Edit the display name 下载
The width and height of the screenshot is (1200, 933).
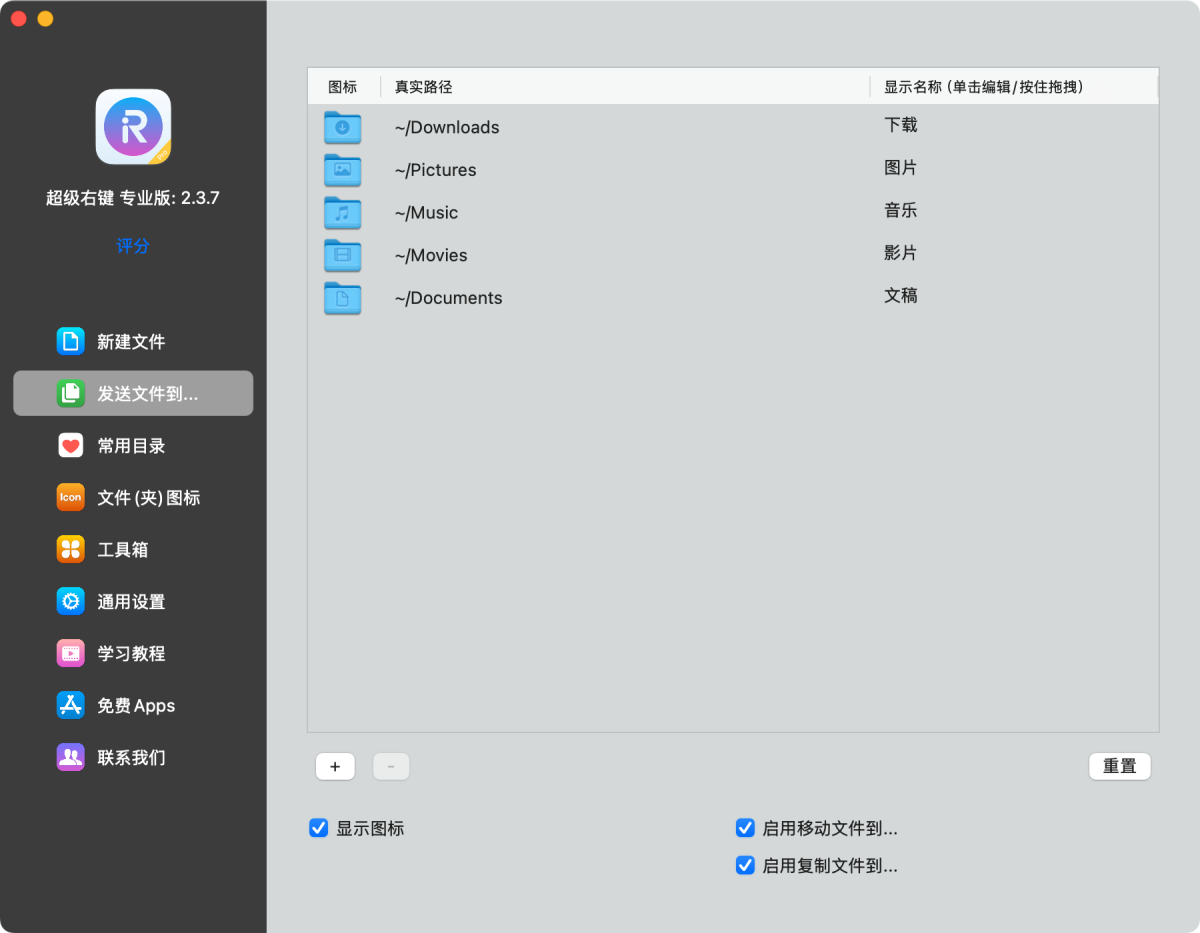pyautogui.click(x=901, y=125)
